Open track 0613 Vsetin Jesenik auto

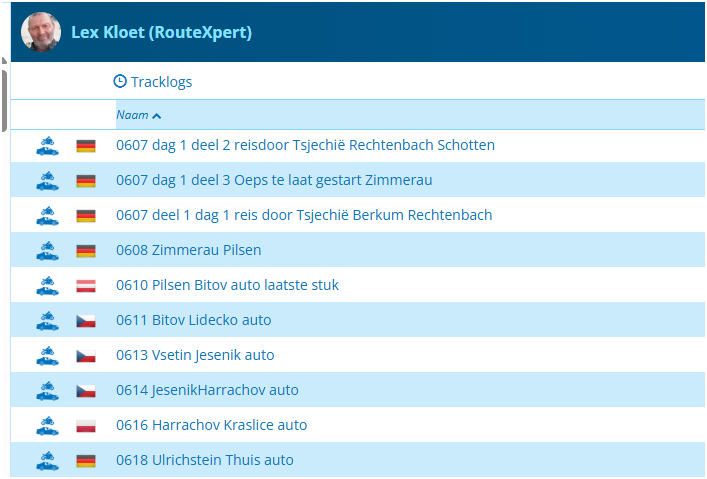click(195, 355)
